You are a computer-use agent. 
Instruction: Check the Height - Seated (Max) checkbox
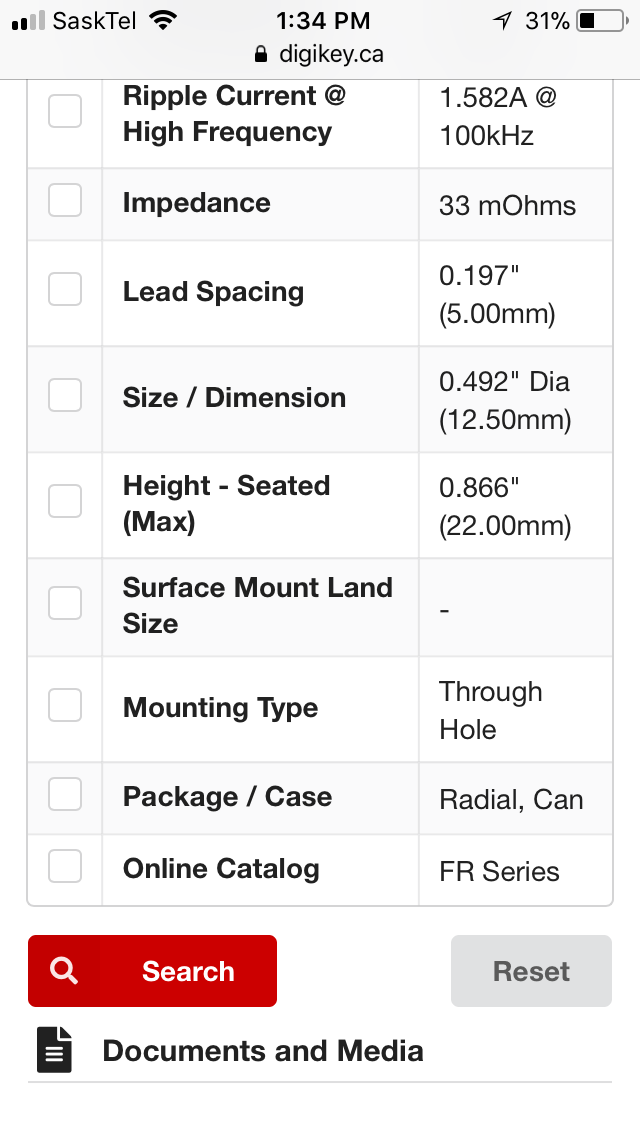pyautogui.click(x=65, y=501)
